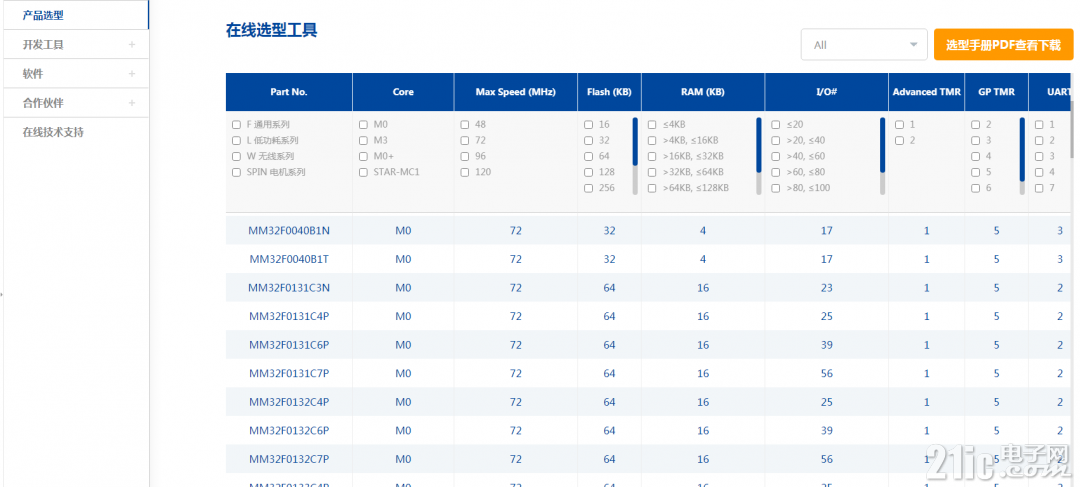The height and width of the screenshot is (487, 1080).
Task: Open part MM32F0040B1T
Action: click(x=289, y=259)
